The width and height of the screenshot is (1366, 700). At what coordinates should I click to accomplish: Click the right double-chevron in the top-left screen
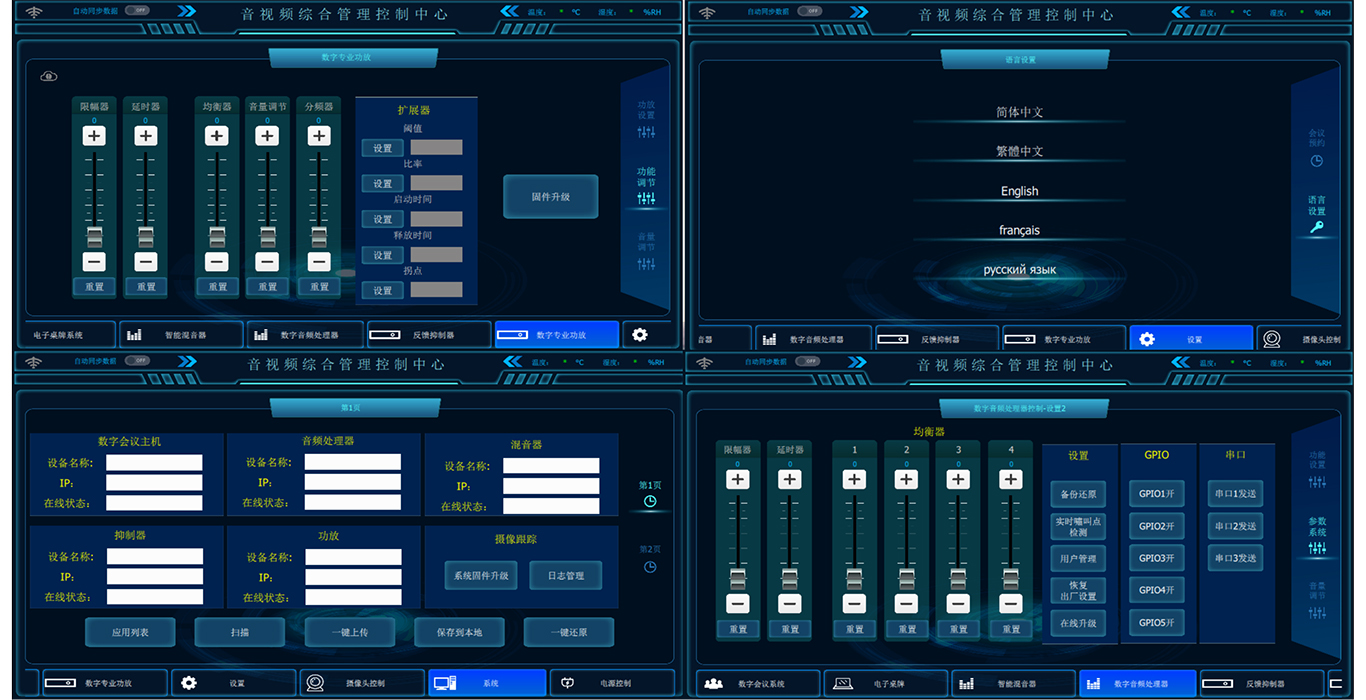click(186, 11)
